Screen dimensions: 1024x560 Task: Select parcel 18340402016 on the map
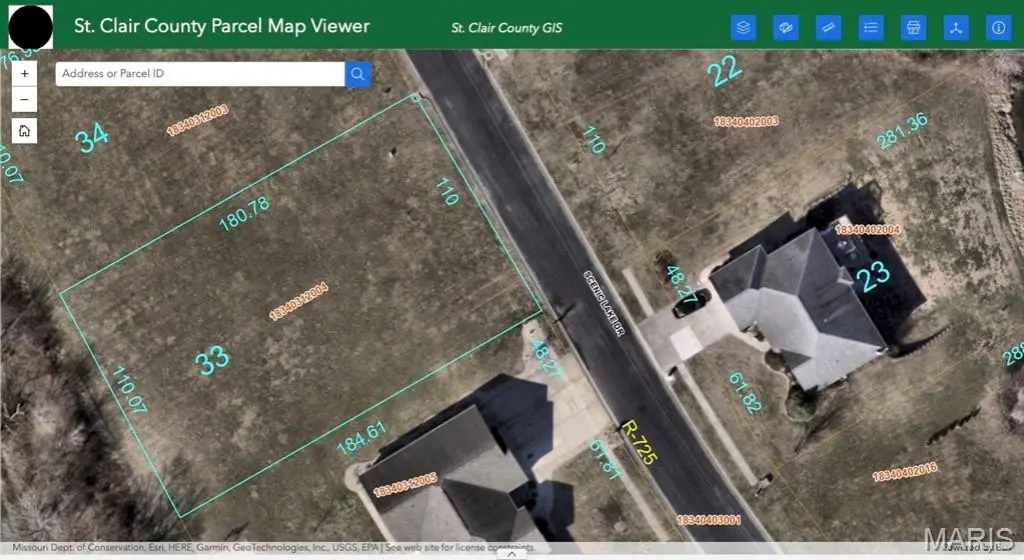tap(905, 472)
